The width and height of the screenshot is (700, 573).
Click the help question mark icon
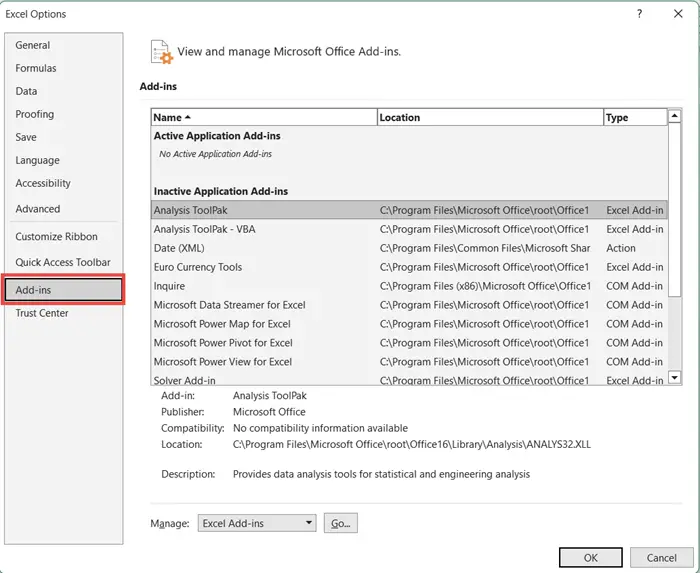click(x=639, y=14)
